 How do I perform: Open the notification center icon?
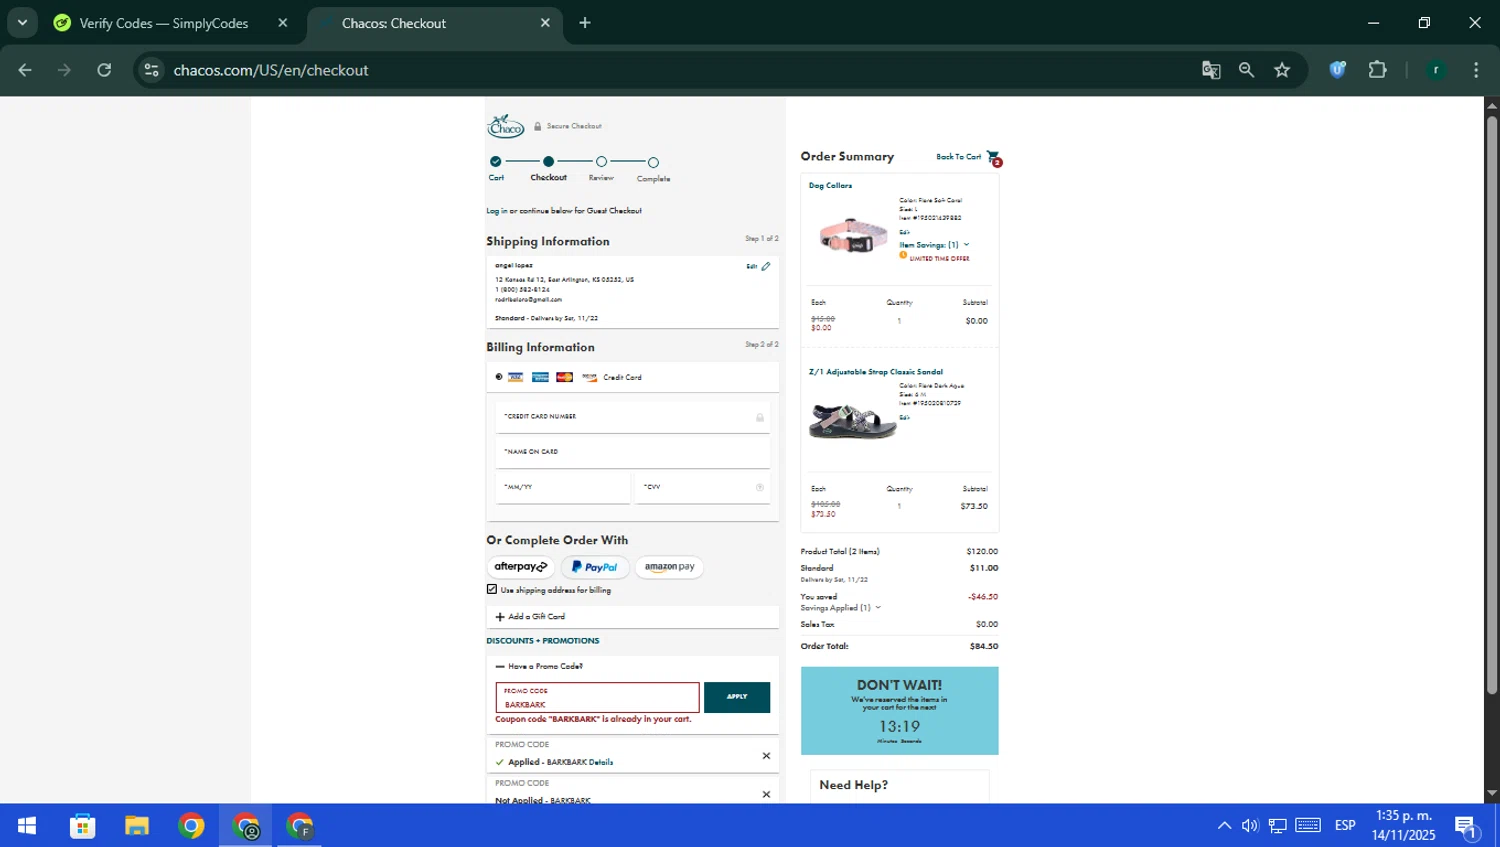(1467, 827)
